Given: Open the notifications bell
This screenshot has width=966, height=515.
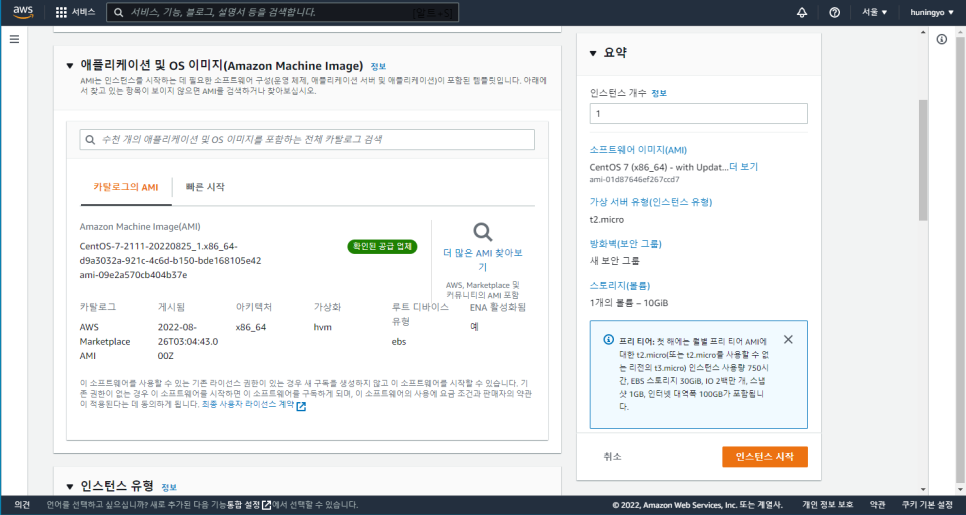Looking at the screenshot, I should point(802,12).
